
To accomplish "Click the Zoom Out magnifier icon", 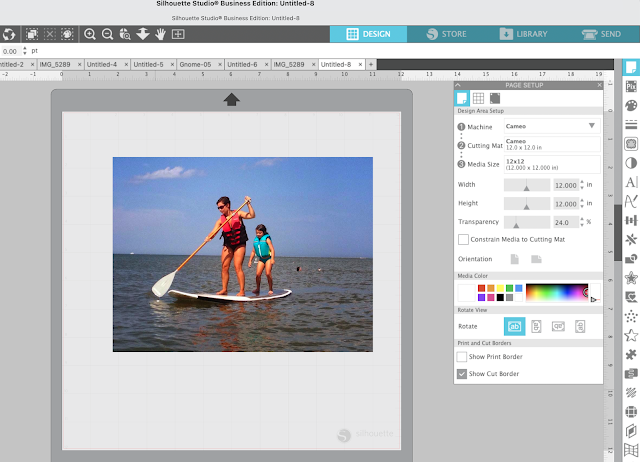I will pos(107,34).
